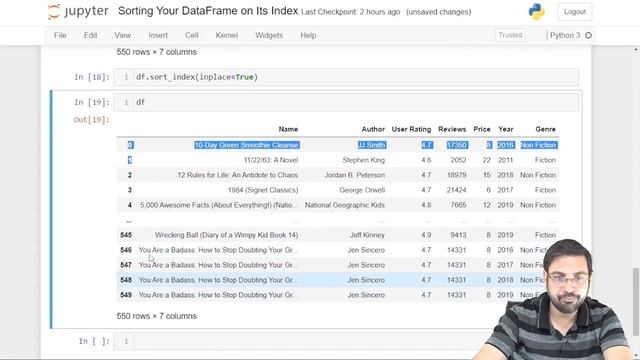Click the notebook title to rename it
The width and height of the screenshot is (640, 360).
[208, 11]
